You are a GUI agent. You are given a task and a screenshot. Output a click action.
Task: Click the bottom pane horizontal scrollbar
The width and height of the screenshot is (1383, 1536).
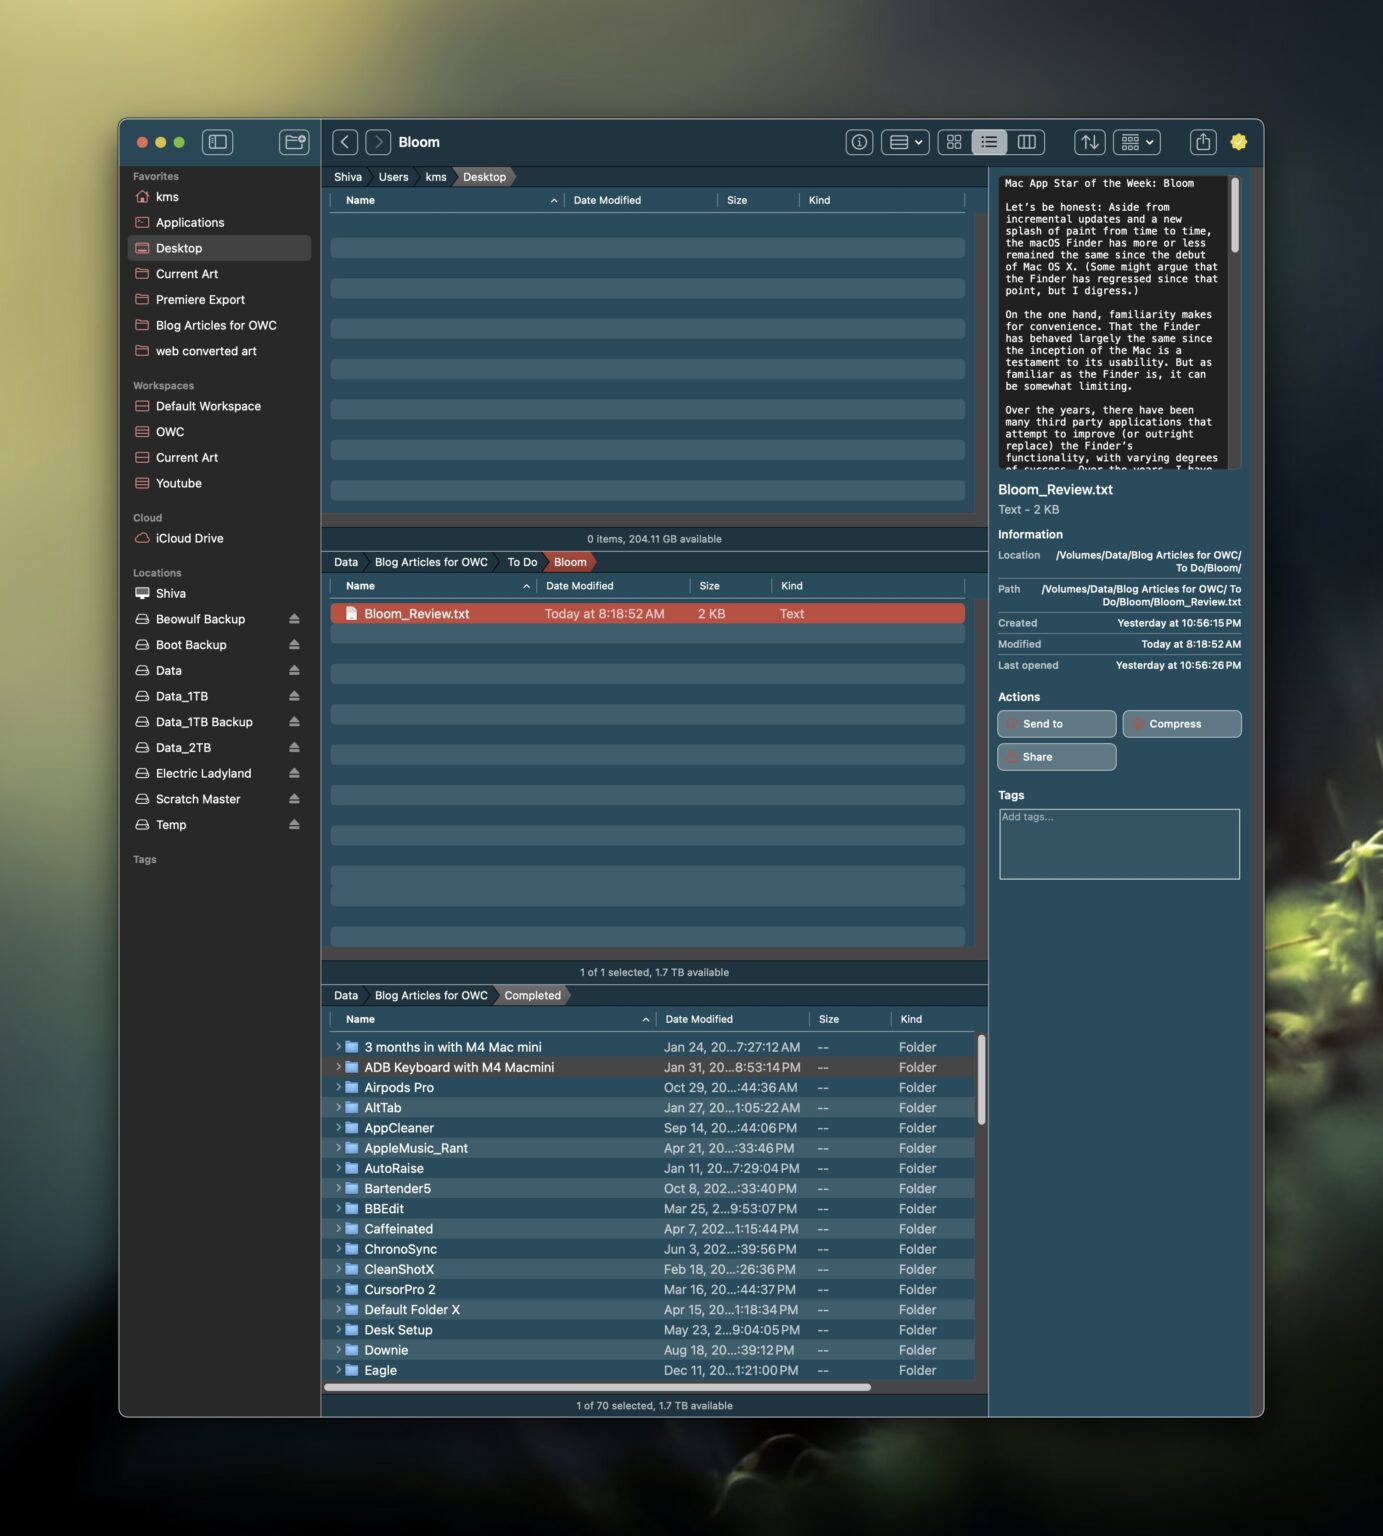[597, 1387]
